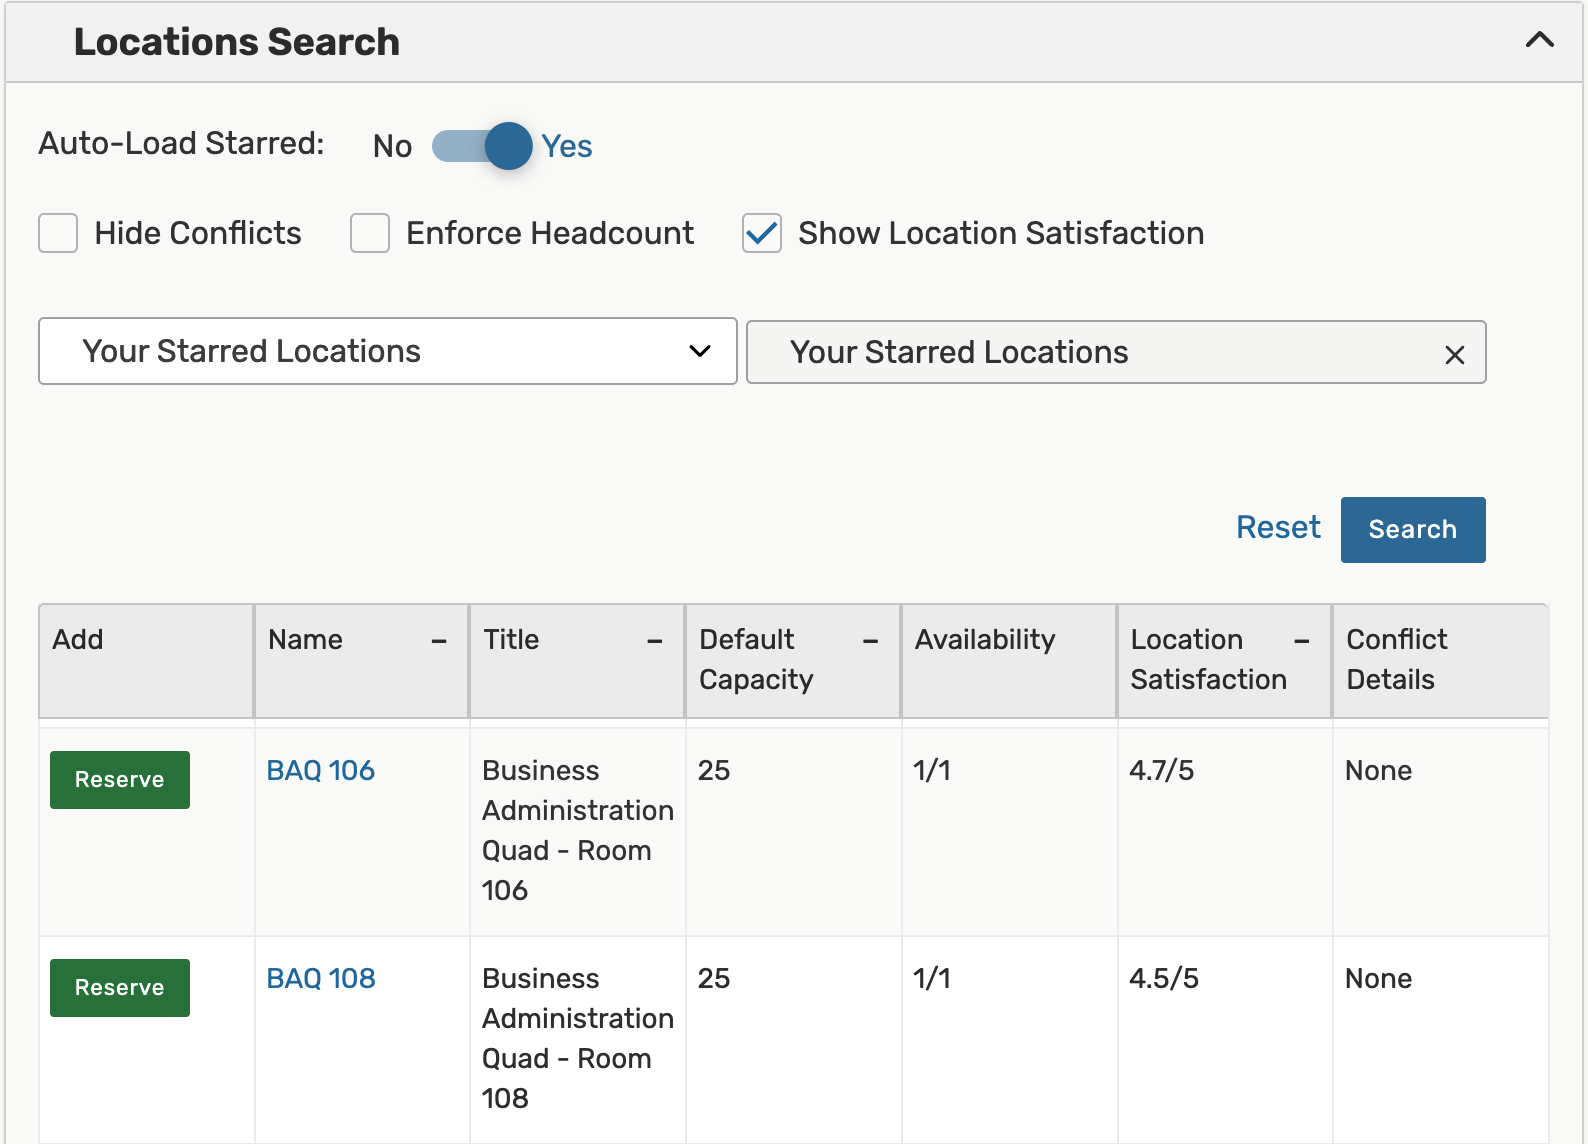
Task: Click the Availability column header
Action: [985, 640]
